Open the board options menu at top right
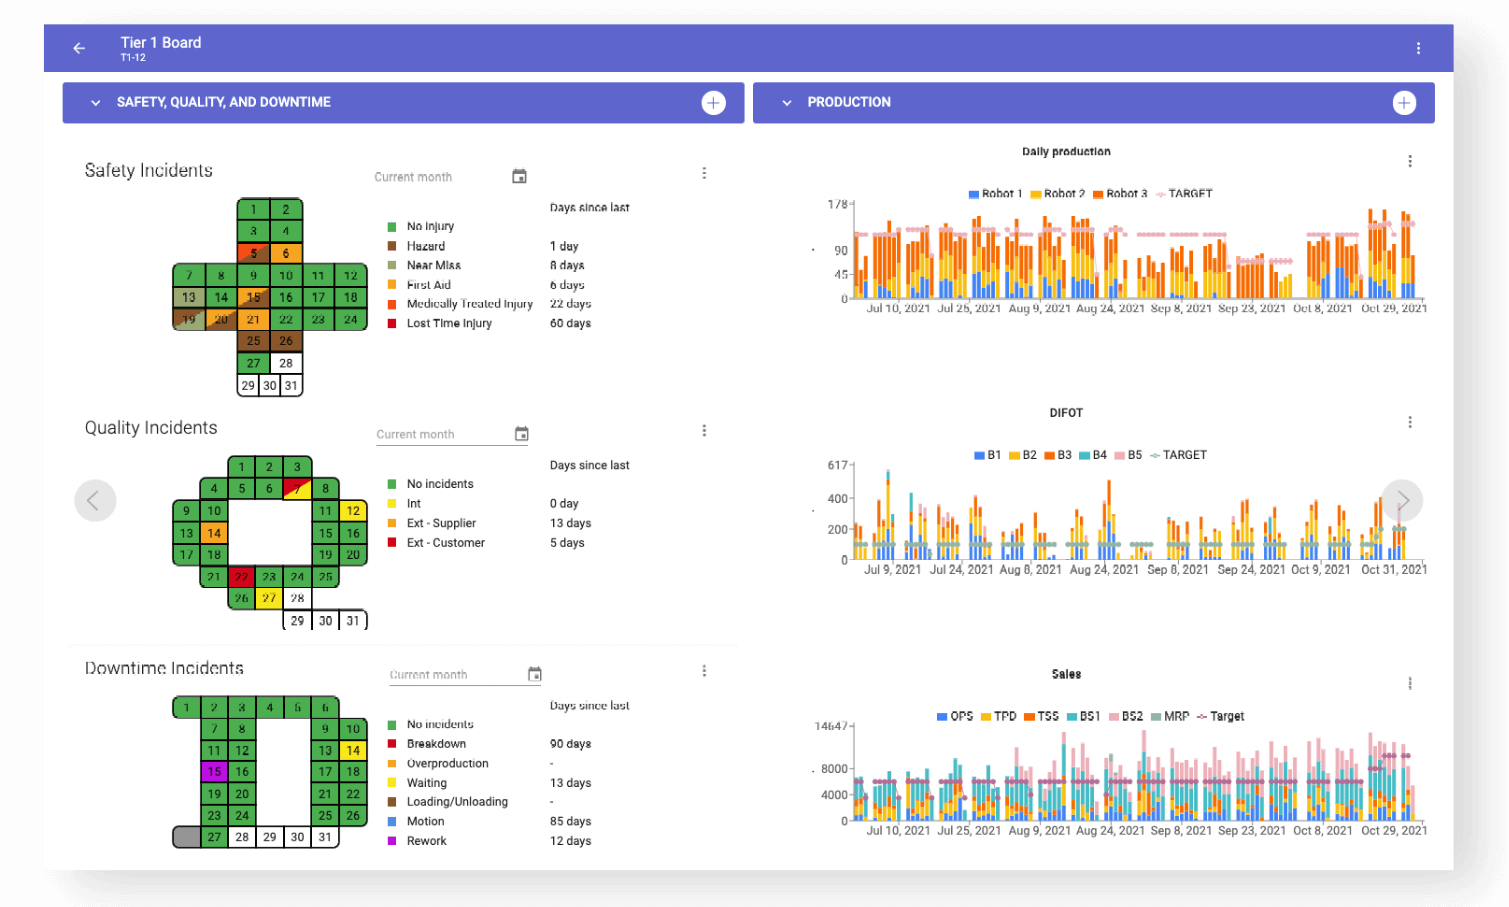The image size is (1509, 907). click(1417, 47)
